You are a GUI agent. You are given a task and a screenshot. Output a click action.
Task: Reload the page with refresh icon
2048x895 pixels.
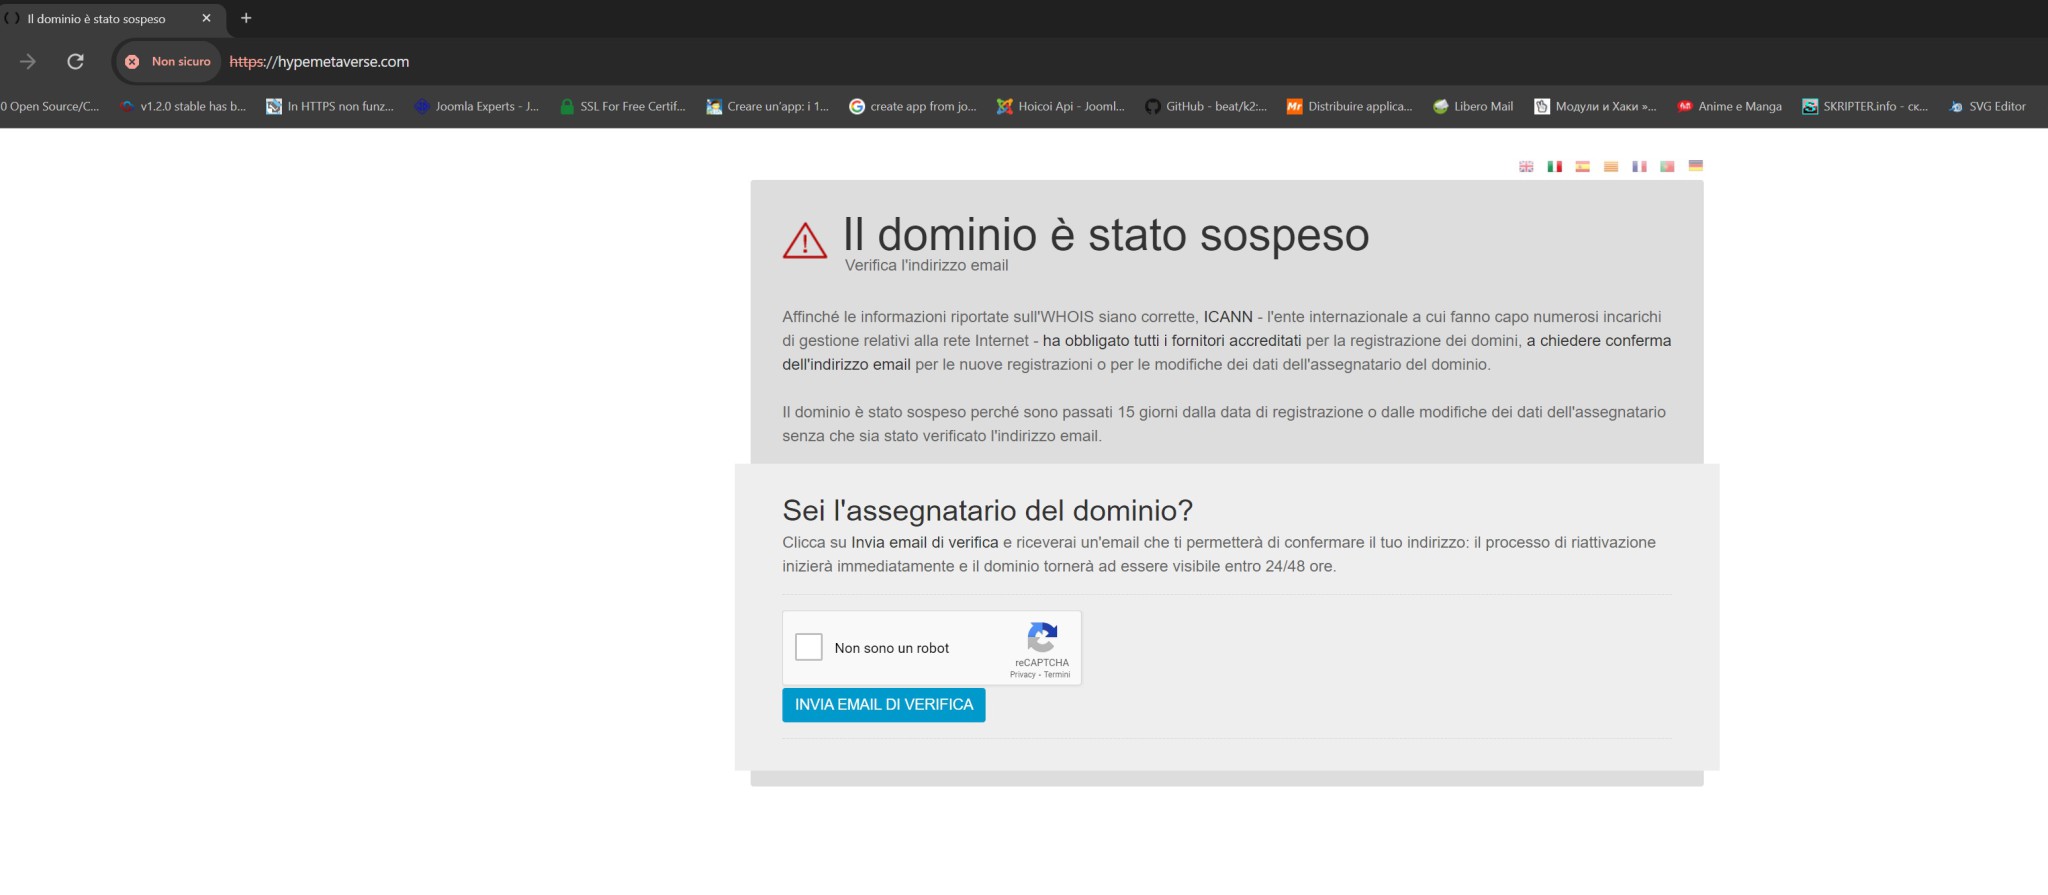[75, 62]
